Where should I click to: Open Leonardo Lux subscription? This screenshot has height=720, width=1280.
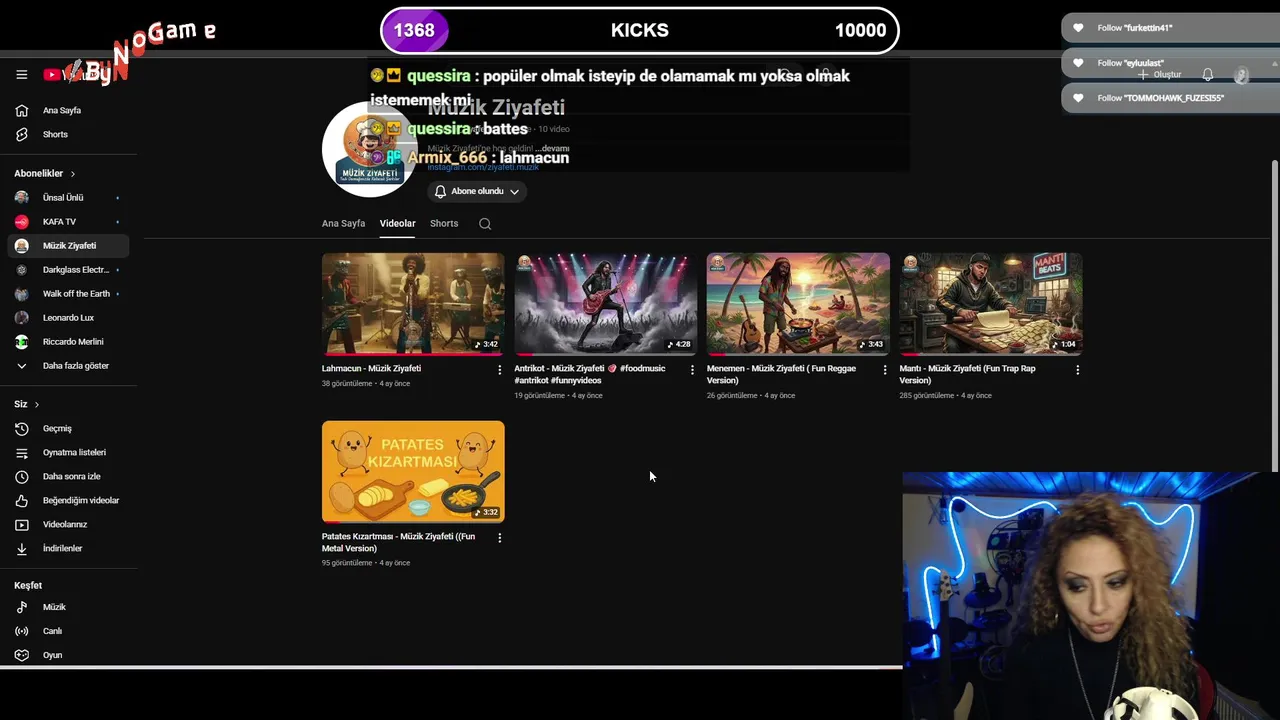(68, 318)
